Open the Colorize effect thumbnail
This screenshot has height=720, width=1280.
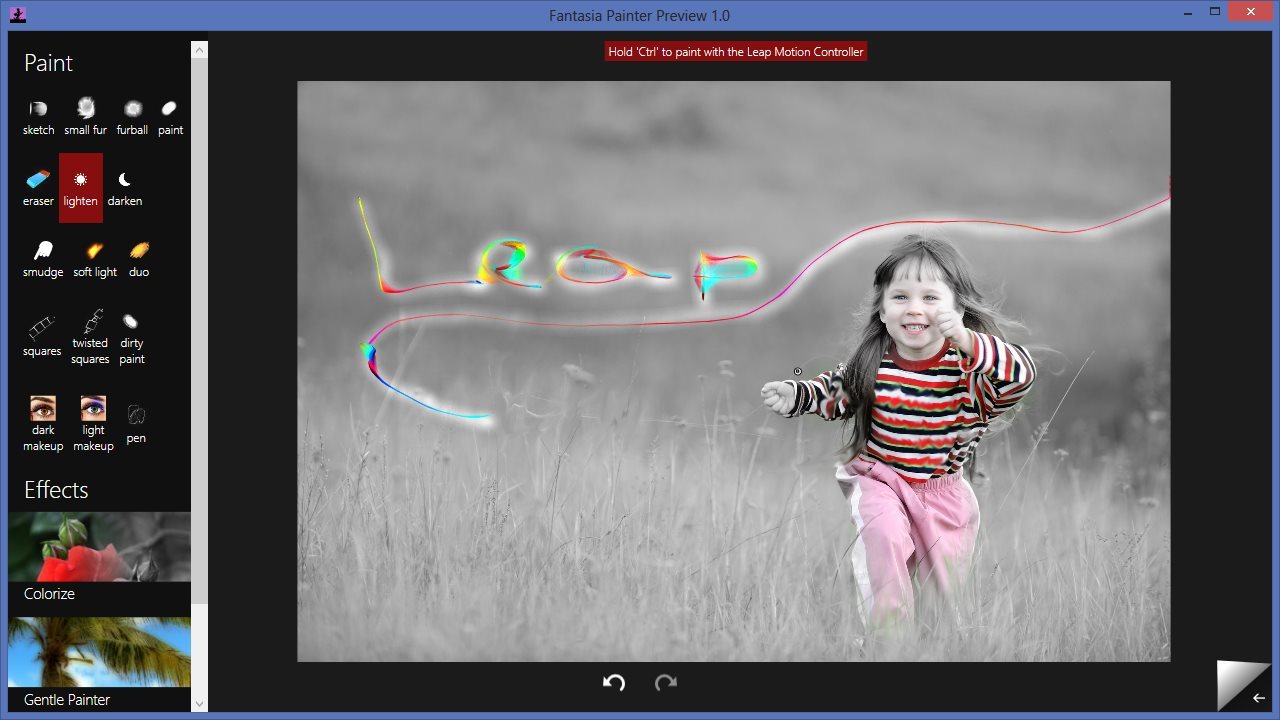99,558
